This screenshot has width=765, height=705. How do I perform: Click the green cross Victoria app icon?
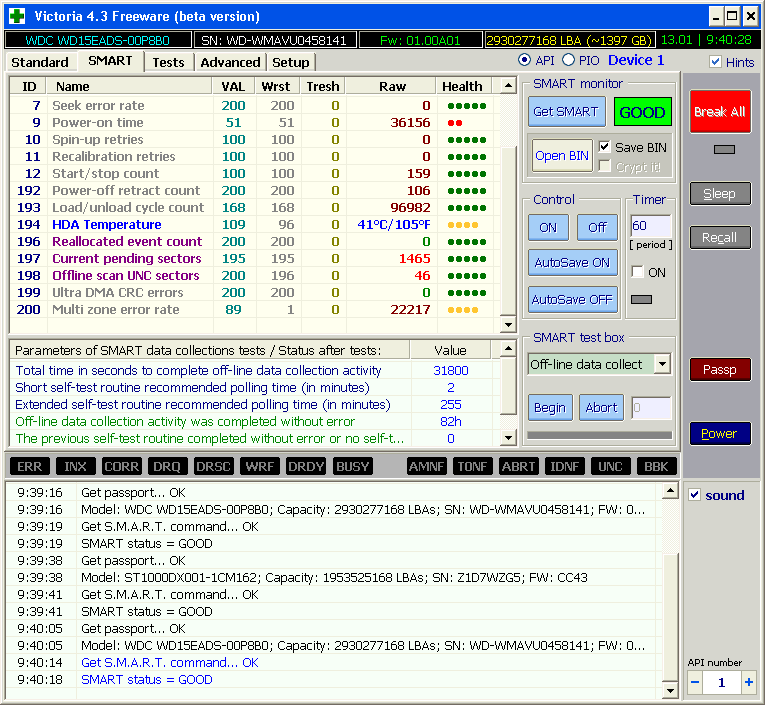click(x=17, y=16)
